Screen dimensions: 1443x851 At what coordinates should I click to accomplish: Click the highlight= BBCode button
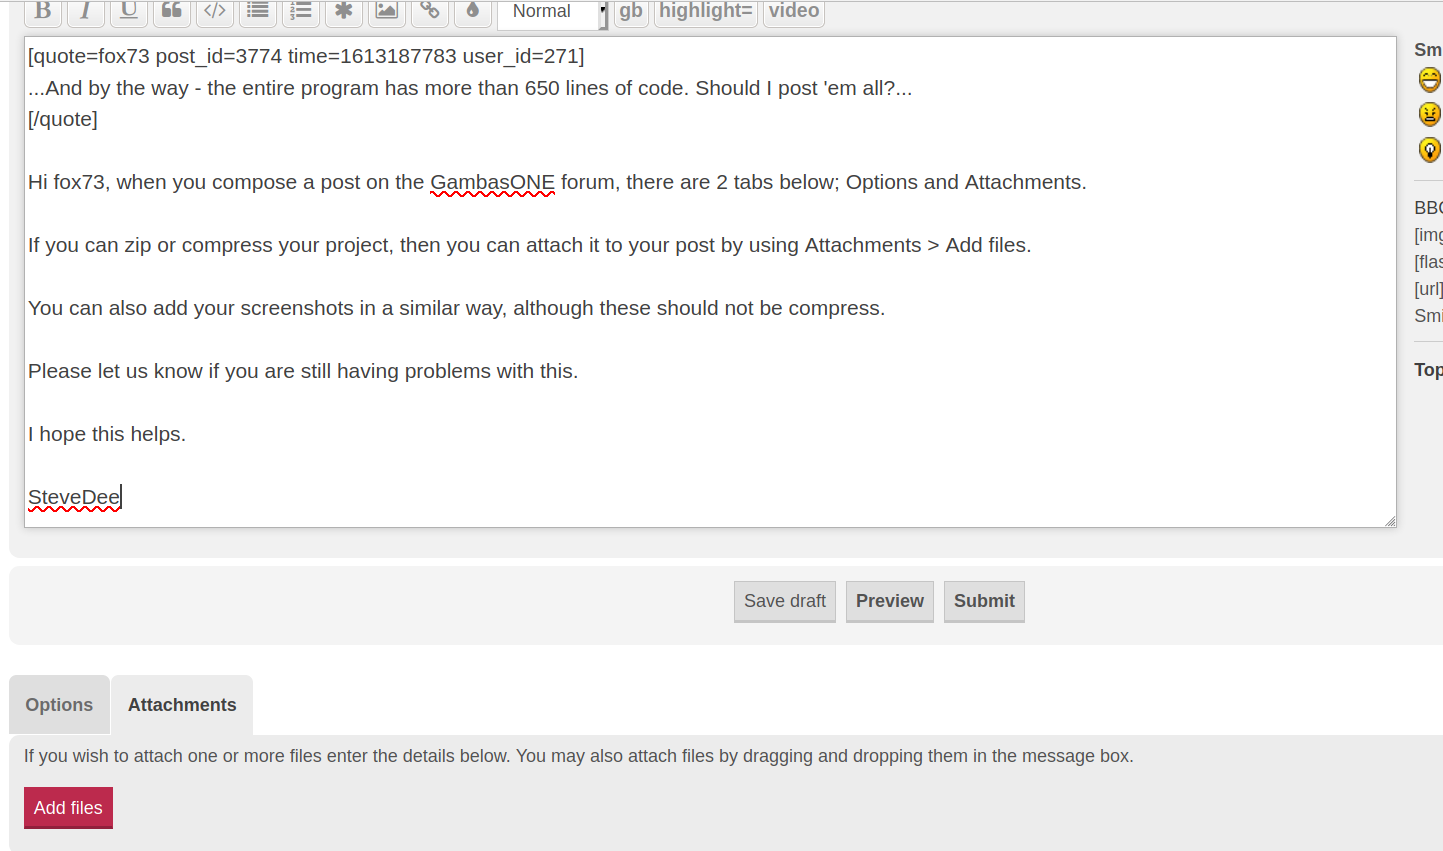click(706, 12)
